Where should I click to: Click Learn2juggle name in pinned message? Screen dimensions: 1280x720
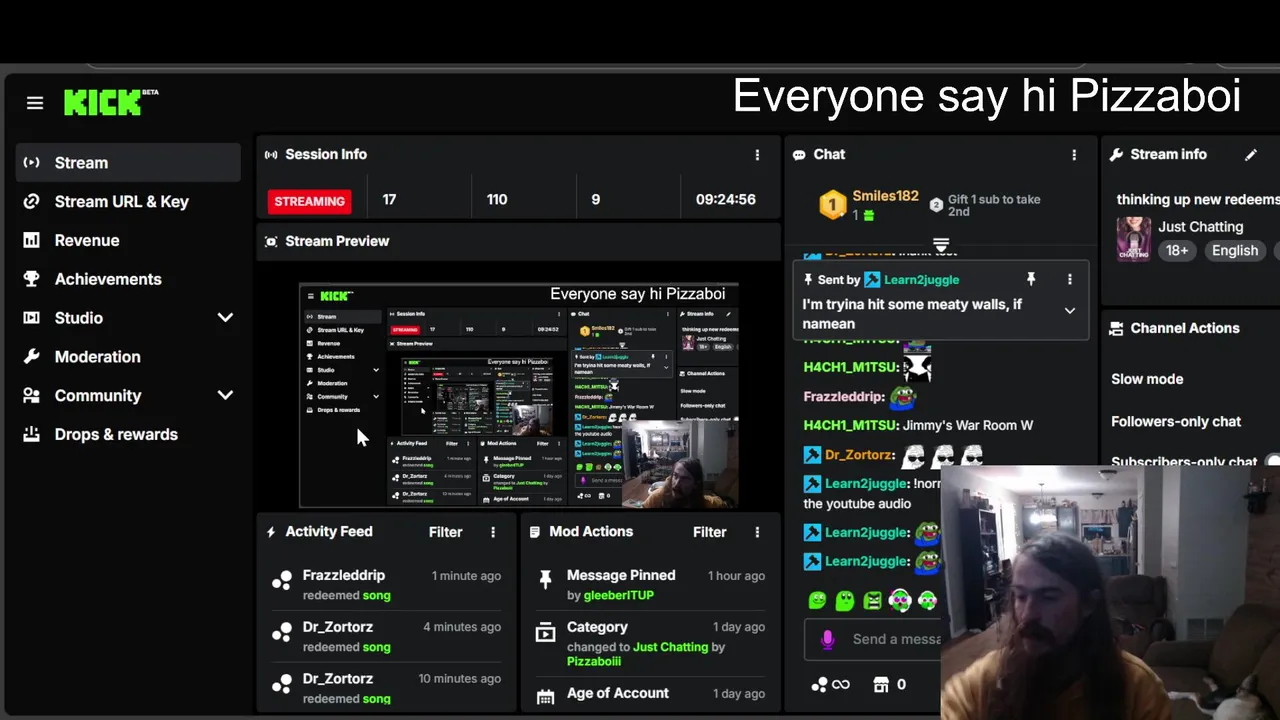tap(922, 280)
